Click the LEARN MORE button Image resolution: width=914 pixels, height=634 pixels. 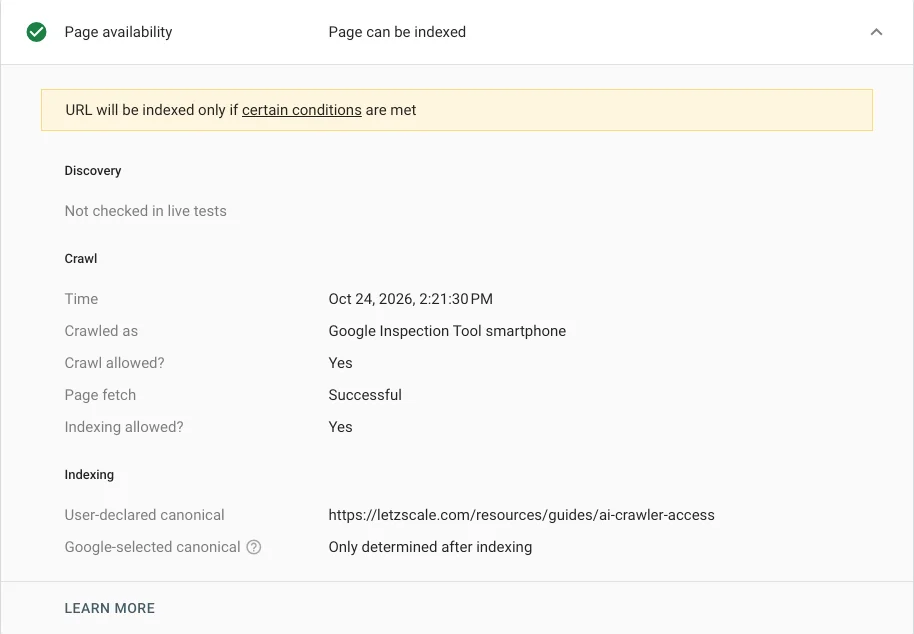pos(110,608)
